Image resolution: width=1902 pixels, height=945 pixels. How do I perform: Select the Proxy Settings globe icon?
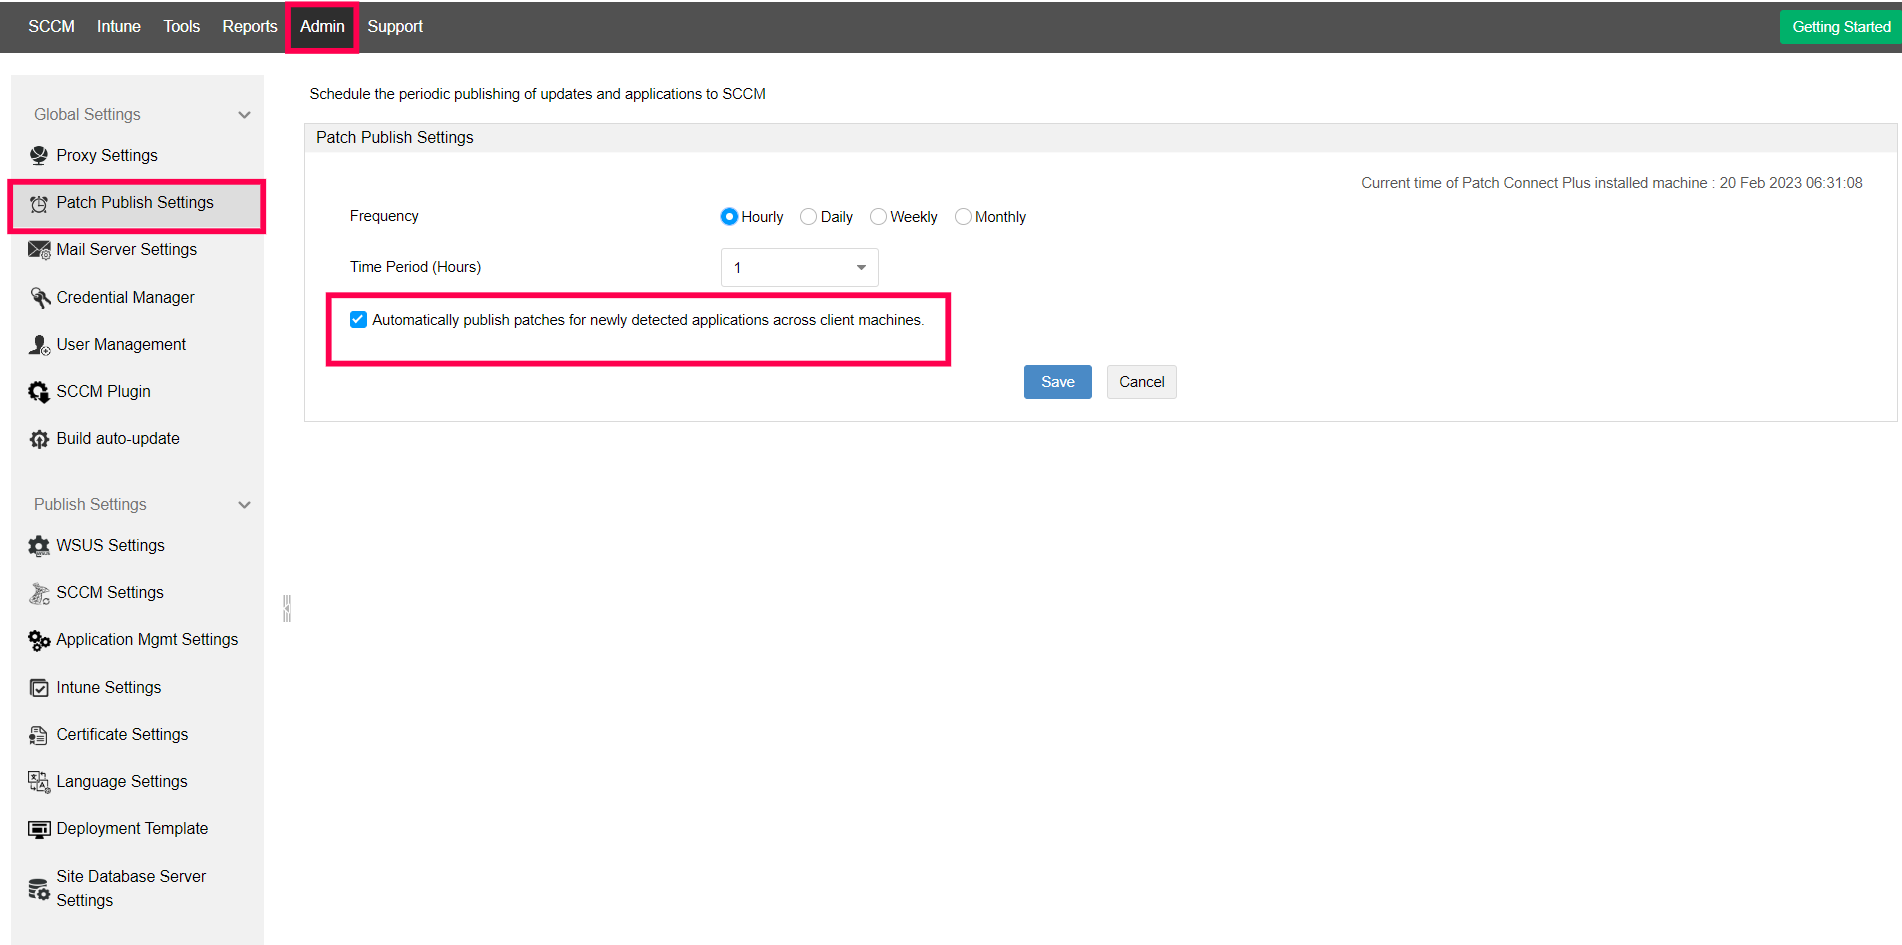(x=38, y=155)
